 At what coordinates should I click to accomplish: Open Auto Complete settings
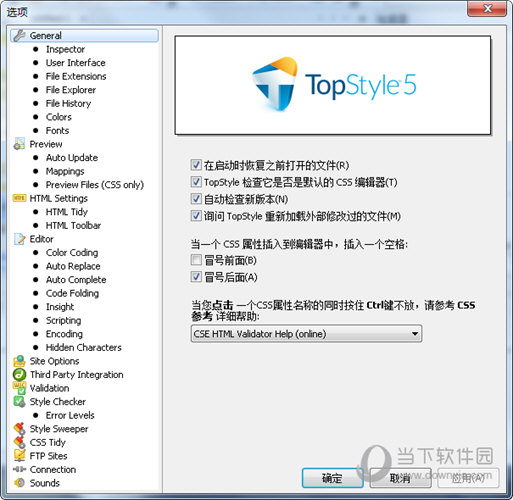coord(76,280)
